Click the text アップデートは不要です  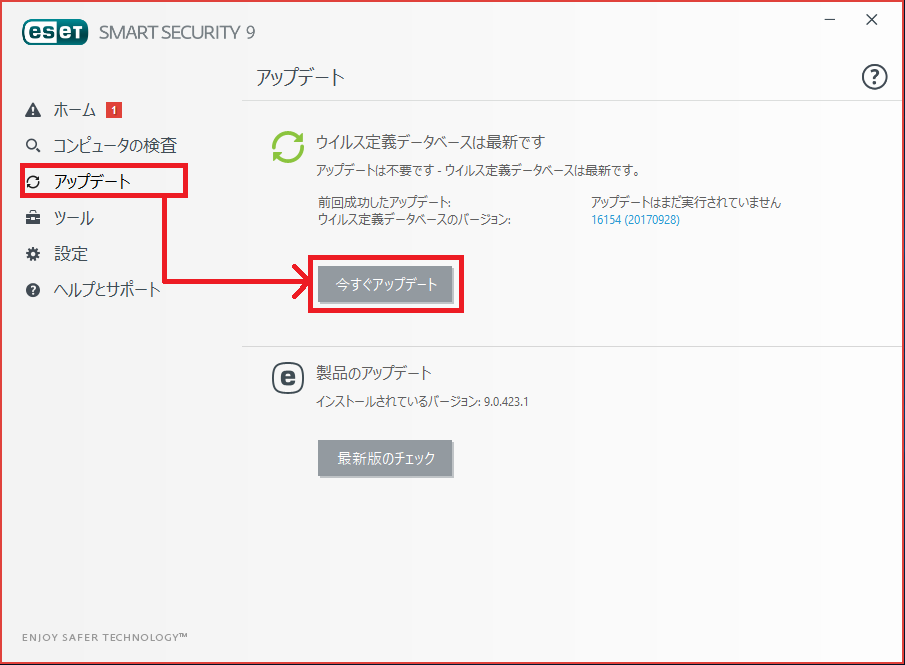(x=374, y=170)
